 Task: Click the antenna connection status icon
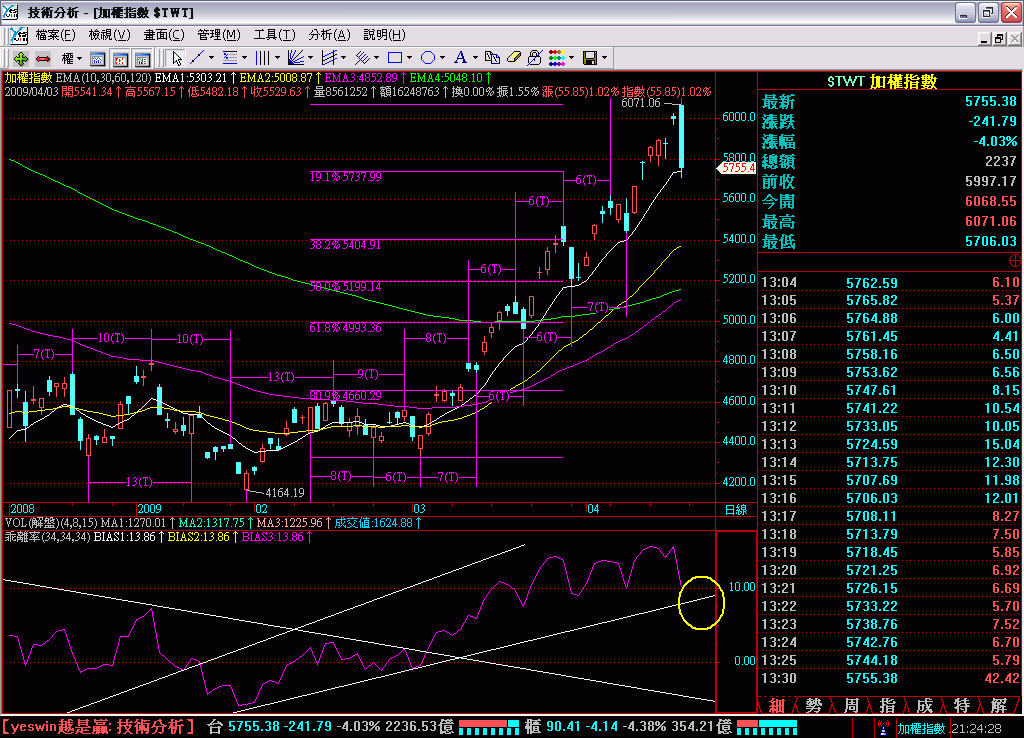pyautogui.click(x=883, y=728)
